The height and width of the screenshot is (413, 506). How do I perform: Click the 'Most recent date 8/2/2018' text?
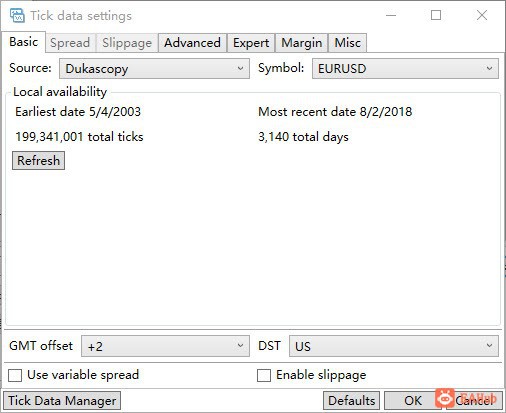point(335,112)
